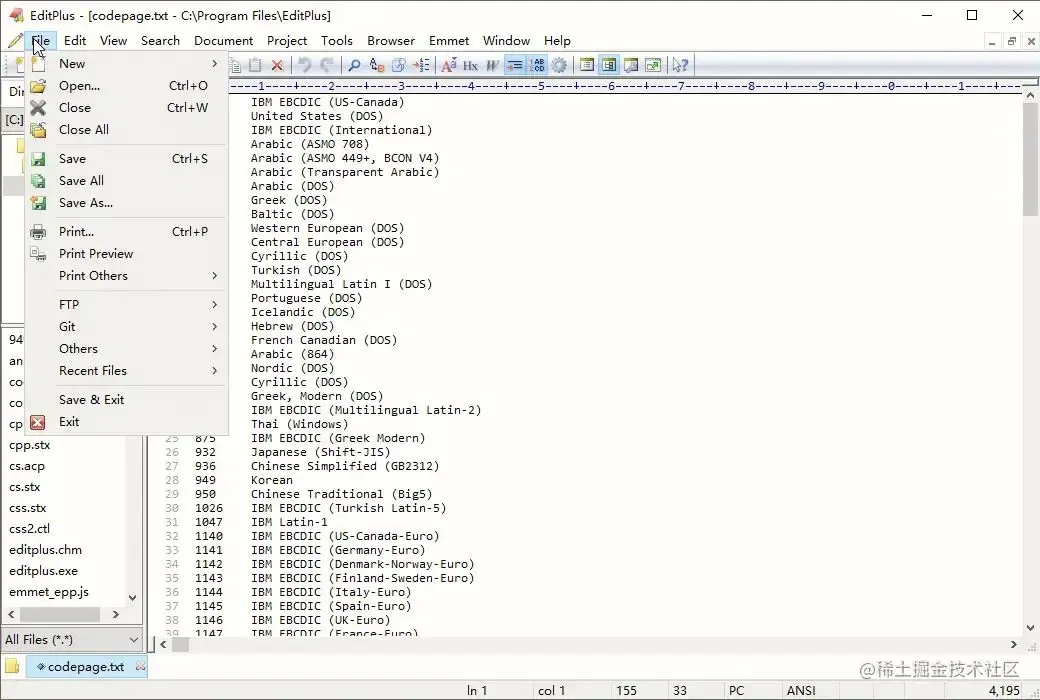Image resolution: width=1040 pixels, height=700 pixels.
Task: Toggle the directory window toolbar icon
Action: (609, 65)
